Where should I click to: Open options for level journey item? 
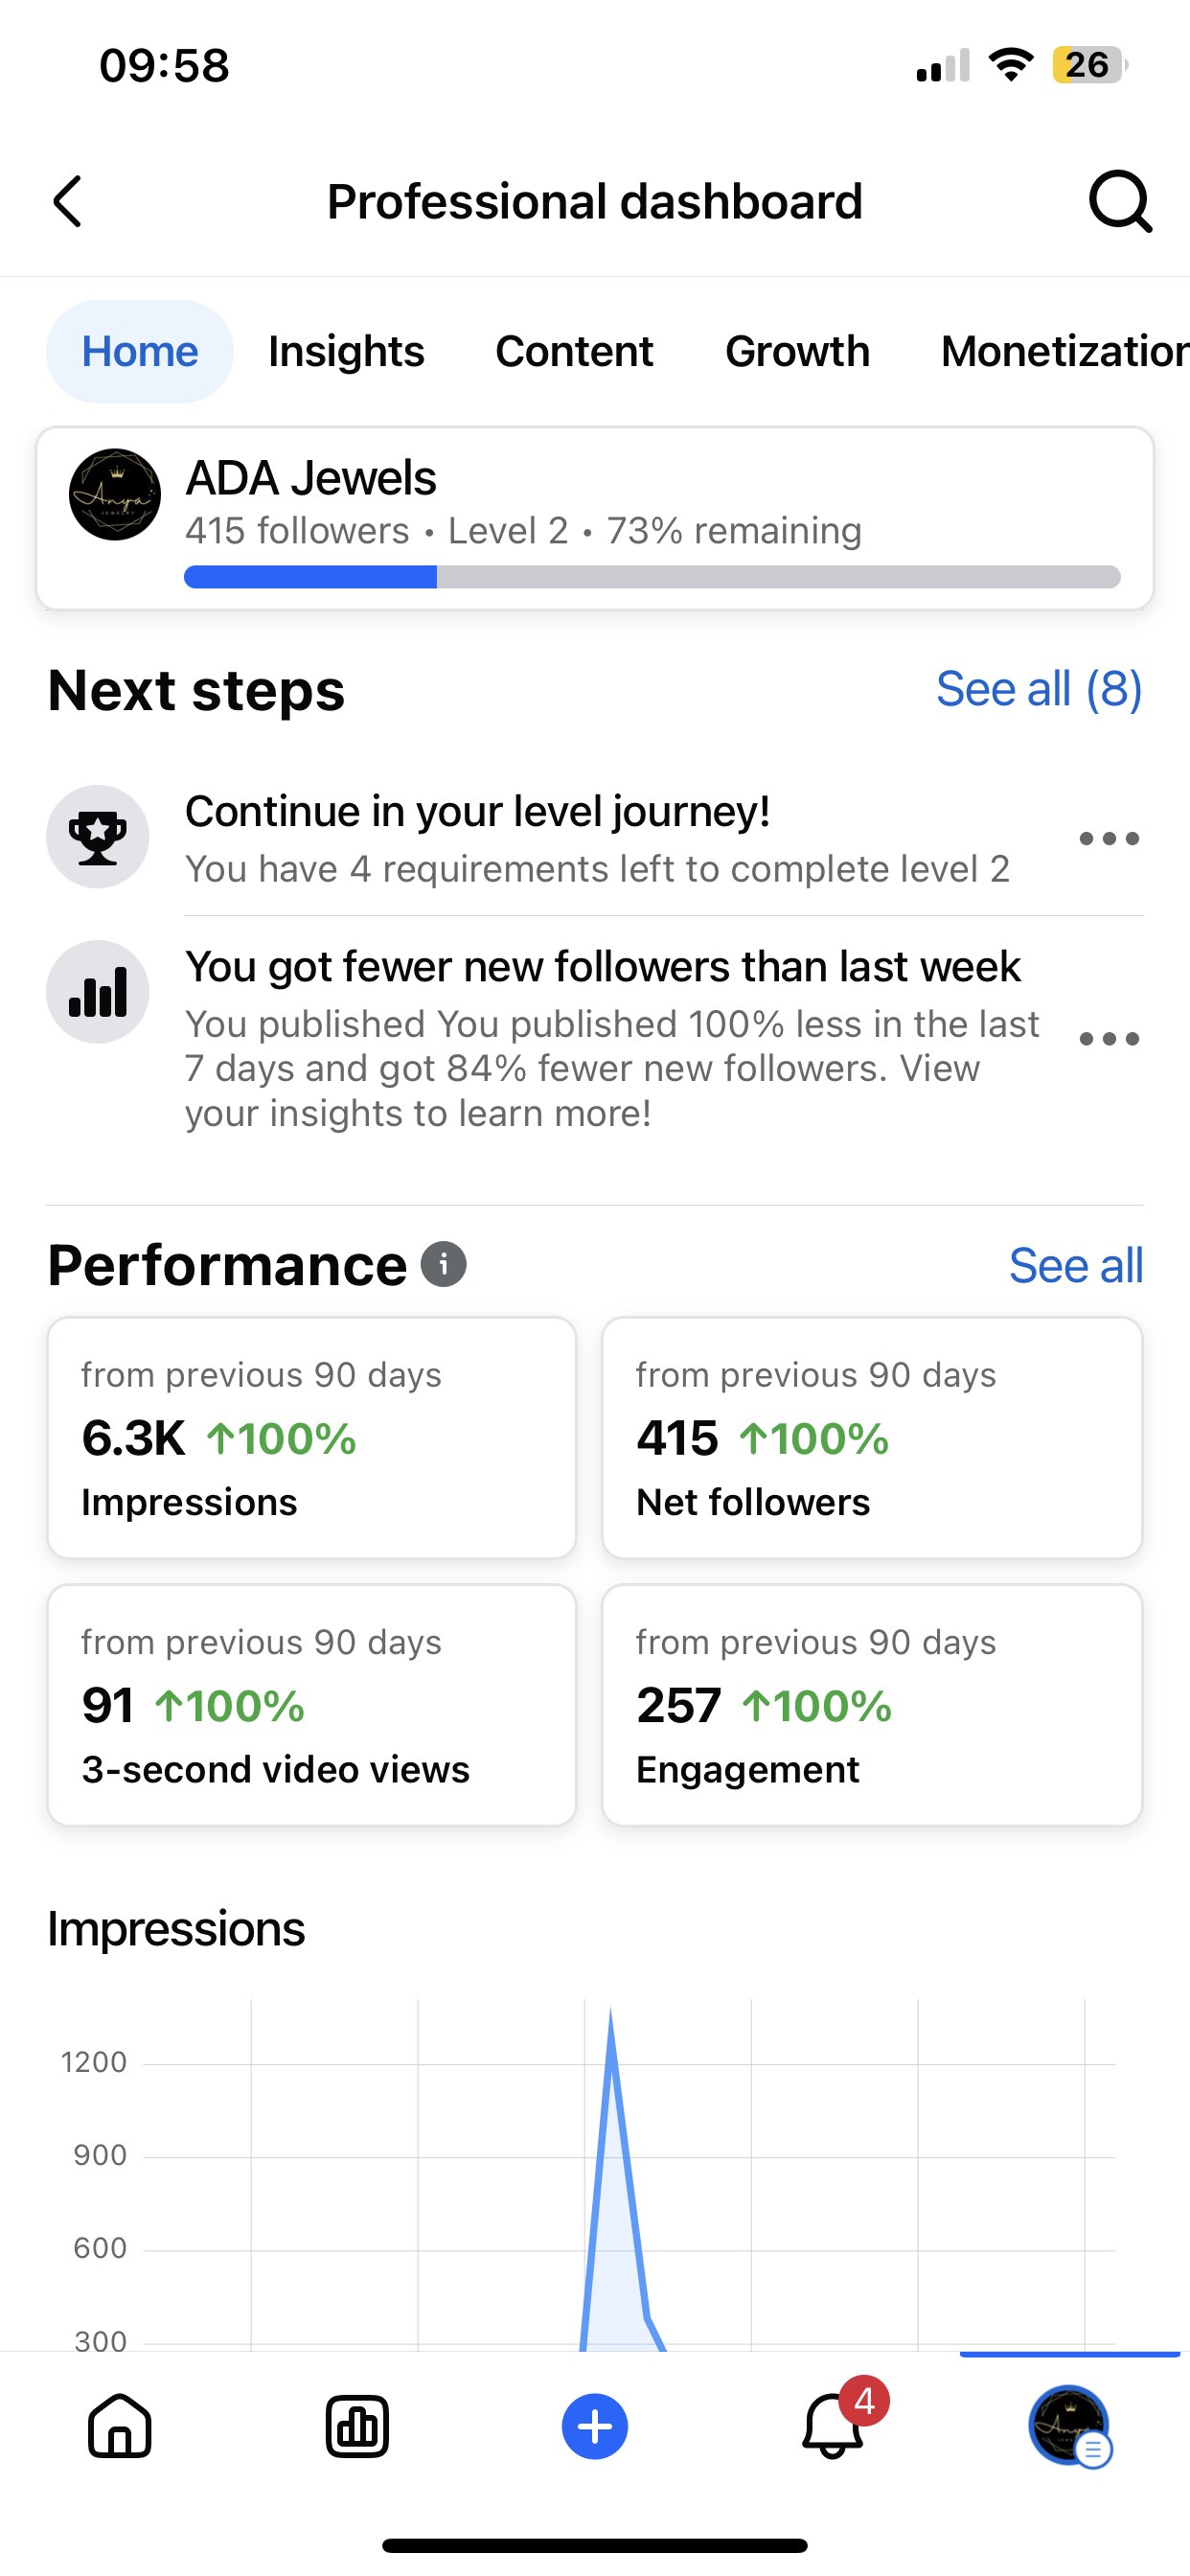[x=1109, y=838]
